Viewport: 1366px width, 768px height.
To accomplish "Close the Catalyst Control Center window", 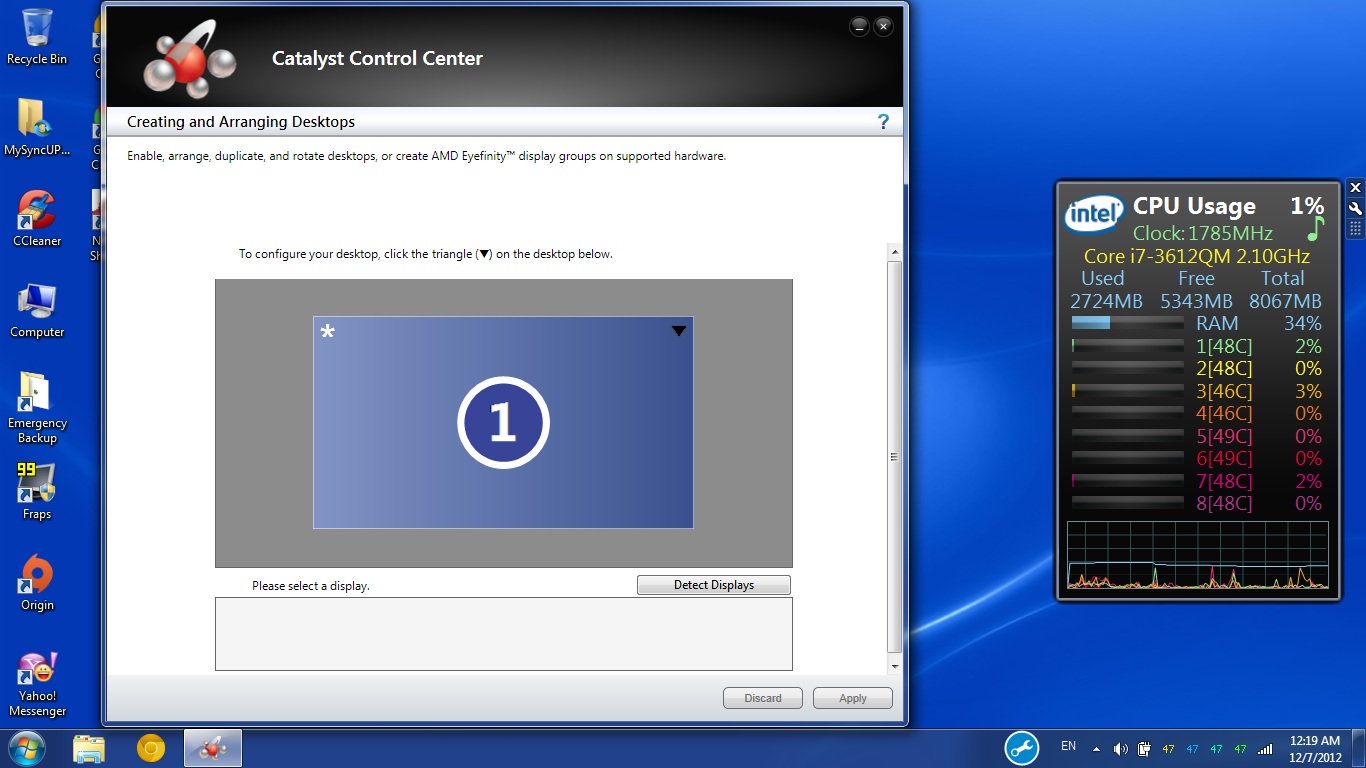I will pos(883,27).
